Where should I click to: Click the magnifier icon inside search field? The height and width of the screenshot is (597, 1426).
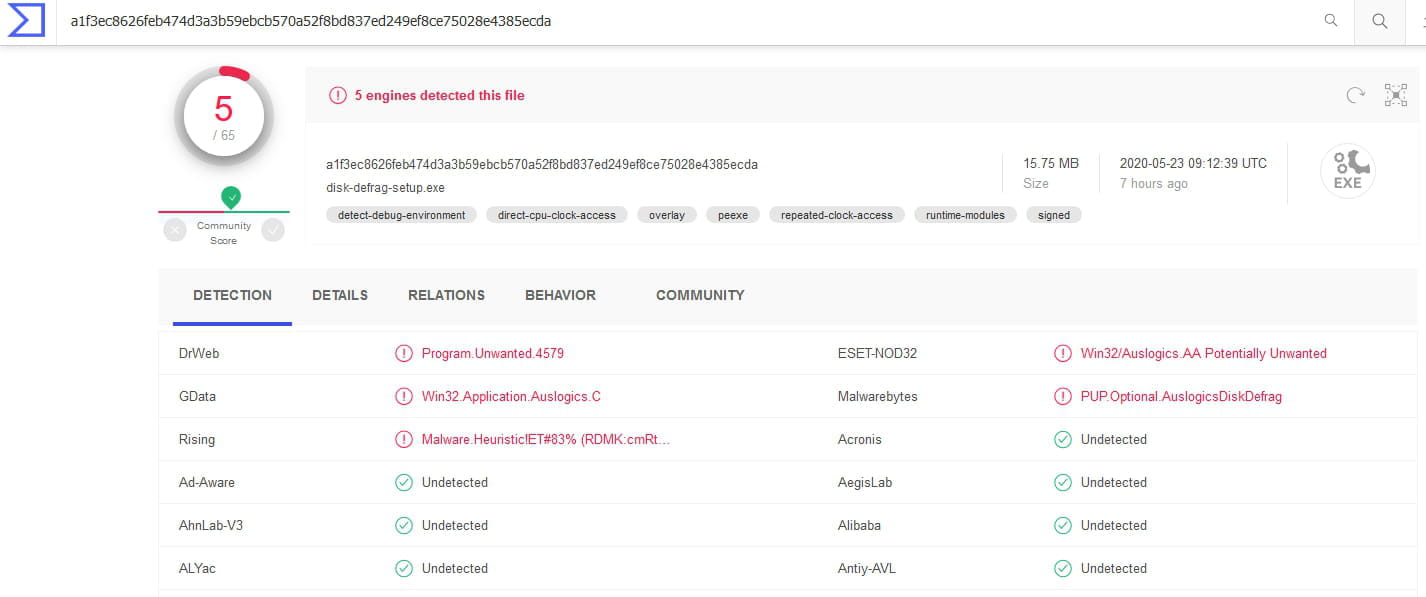pyautogui.click(x=1331, y=20)
